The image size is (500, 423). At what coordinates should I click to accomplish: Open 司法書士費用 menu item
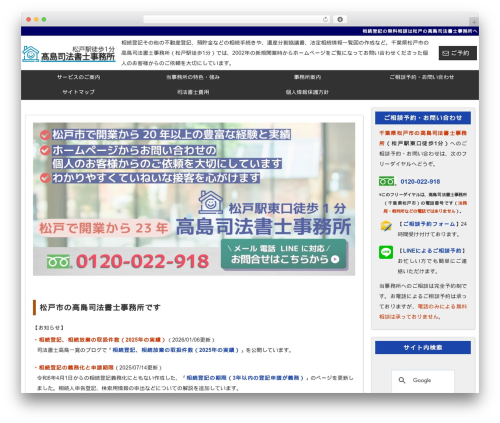tap(193, 92)
